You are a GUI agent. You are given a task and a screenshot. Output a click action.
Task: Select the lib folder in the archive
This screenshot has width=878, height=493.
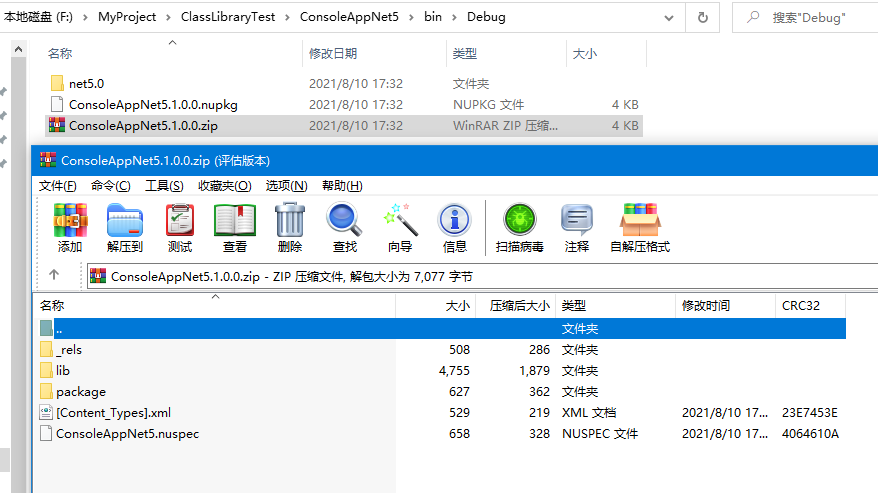(63, 370)
